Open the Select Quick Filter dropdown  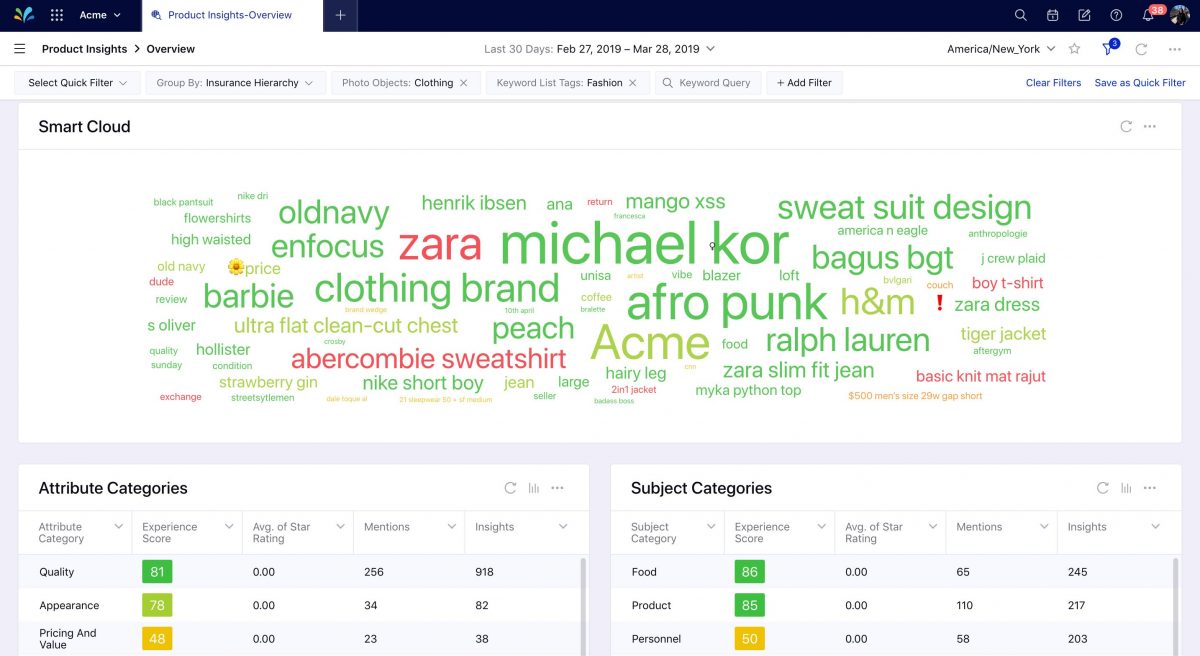click(76, 83)
